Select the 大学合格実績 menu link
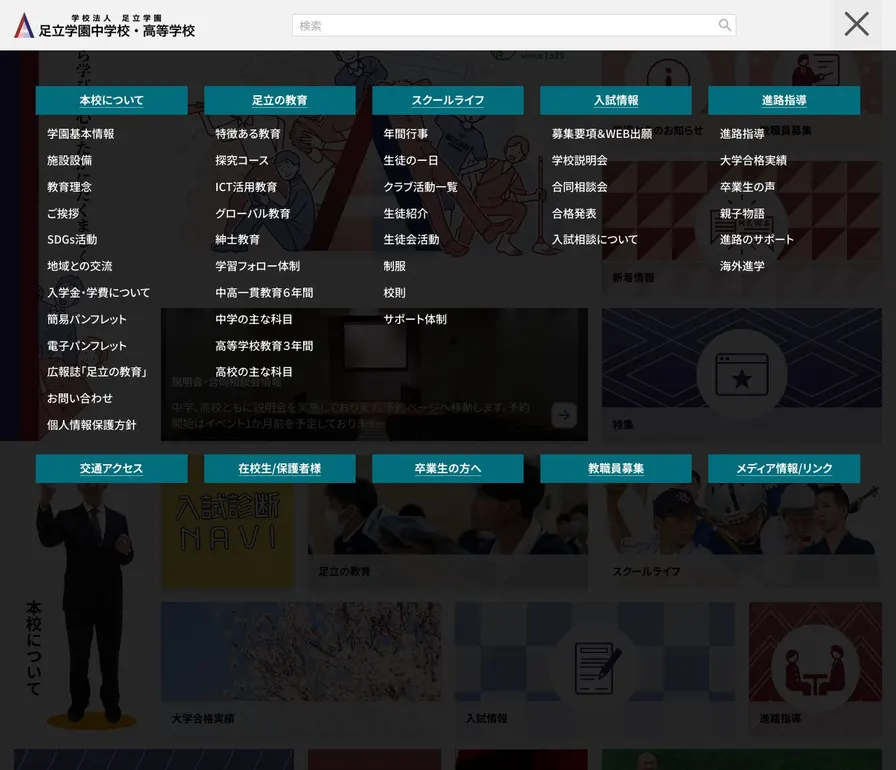 [x=753, y=161]
